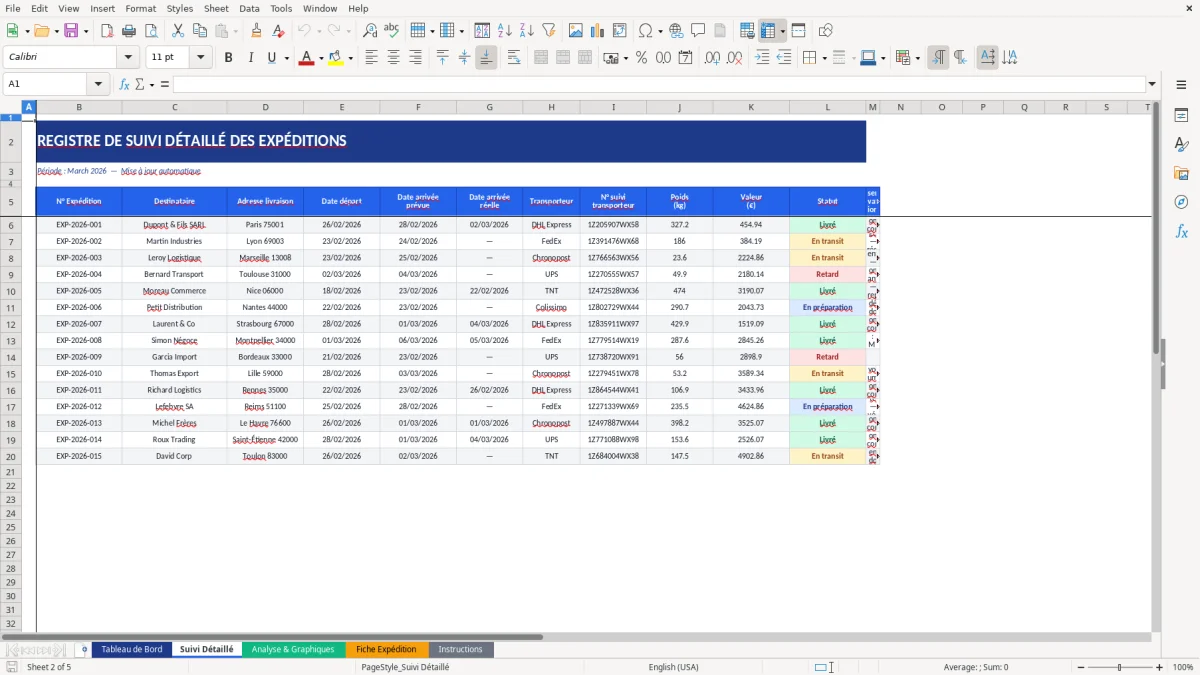Click Define Print Area icon

click(x=747, y=31)
